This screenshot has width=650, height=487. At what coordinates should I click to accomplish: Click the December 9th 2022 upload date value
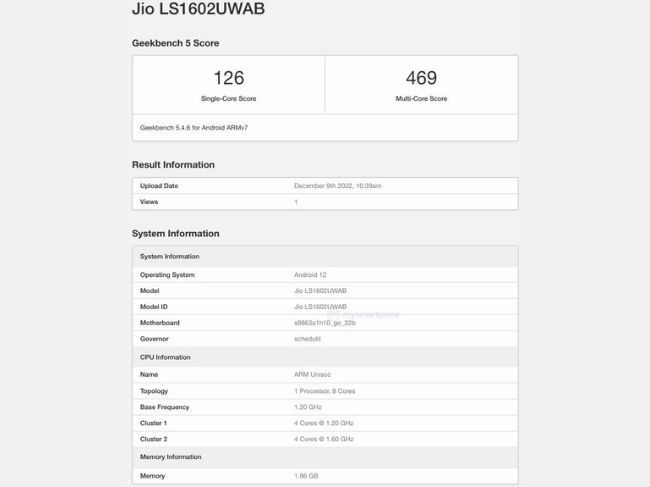coord(337,186)
